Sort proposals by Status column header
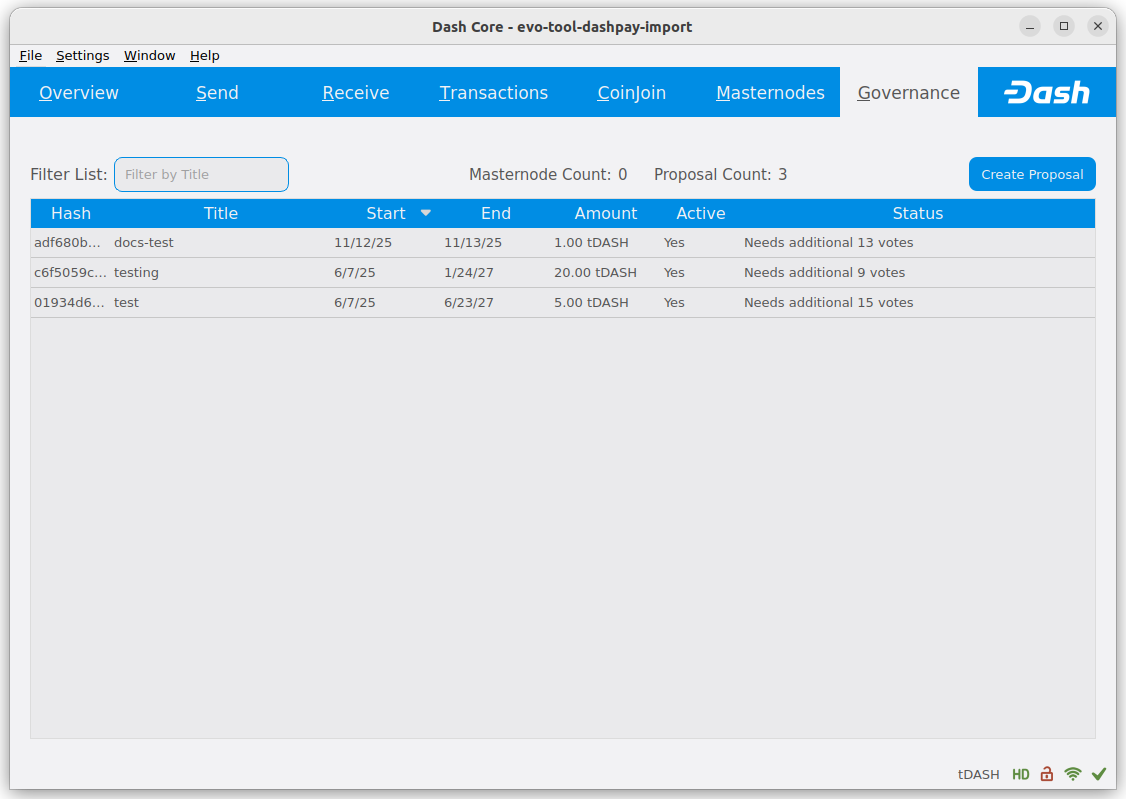Viewport: 1126px width, 799px height. pos(917,213)
